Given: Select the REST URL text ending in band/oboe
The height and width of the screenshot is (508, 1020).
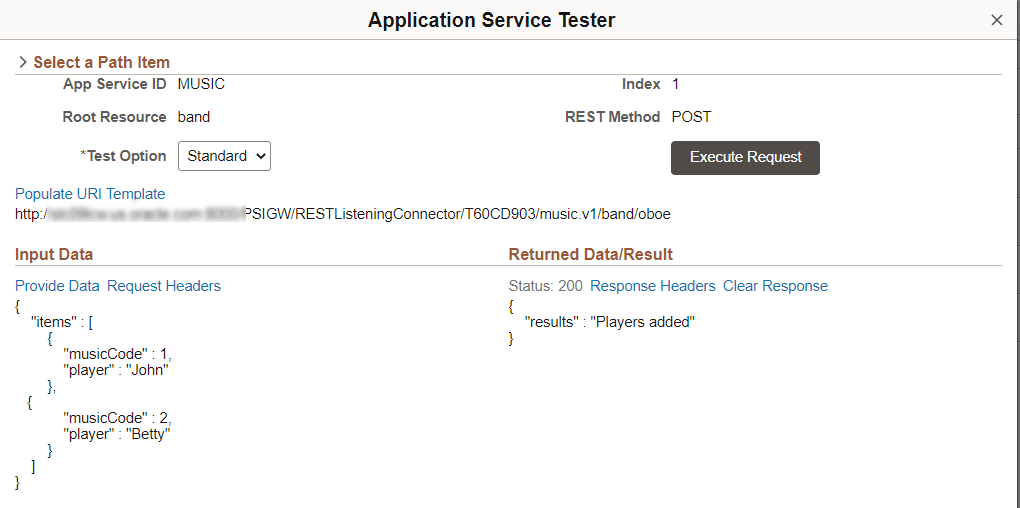Looking at the screenshot, I should [x=343, y=214].
